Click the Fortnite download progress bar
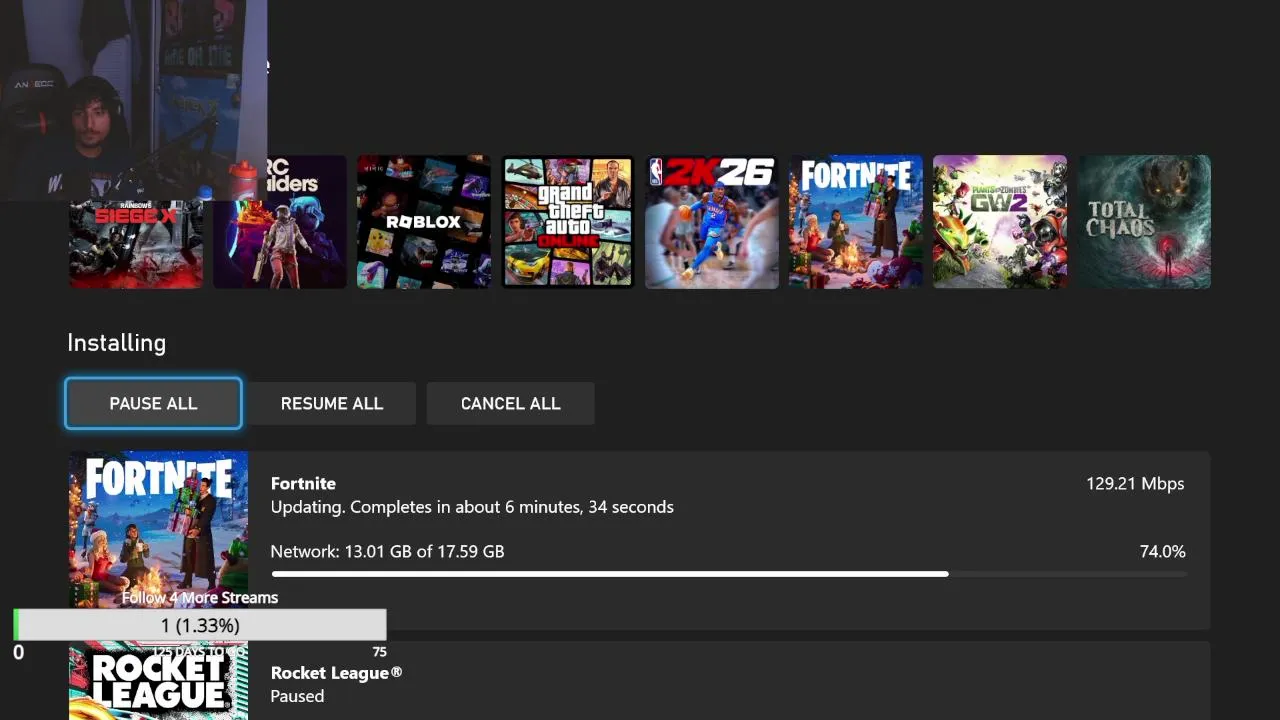Image resolution: width=1280 pixels, height=720 pixels. pyautogui.click(x=729, y=574)
